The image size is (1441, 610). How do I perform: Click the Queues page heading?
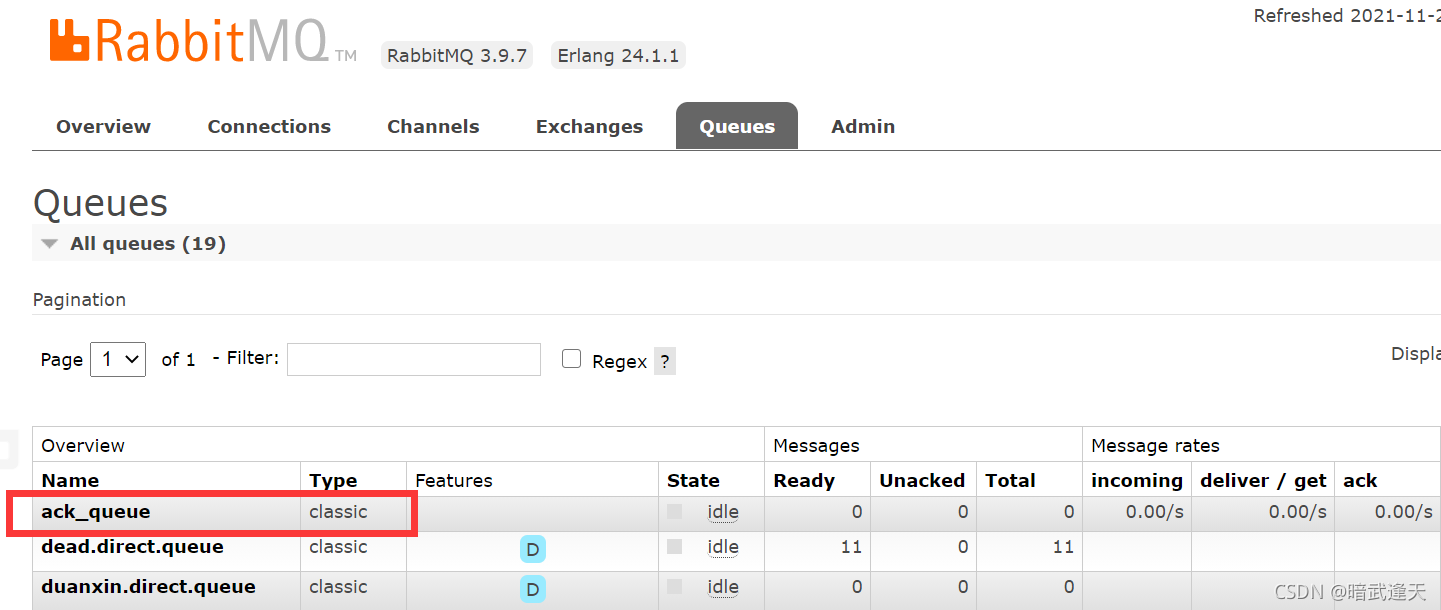100,203
